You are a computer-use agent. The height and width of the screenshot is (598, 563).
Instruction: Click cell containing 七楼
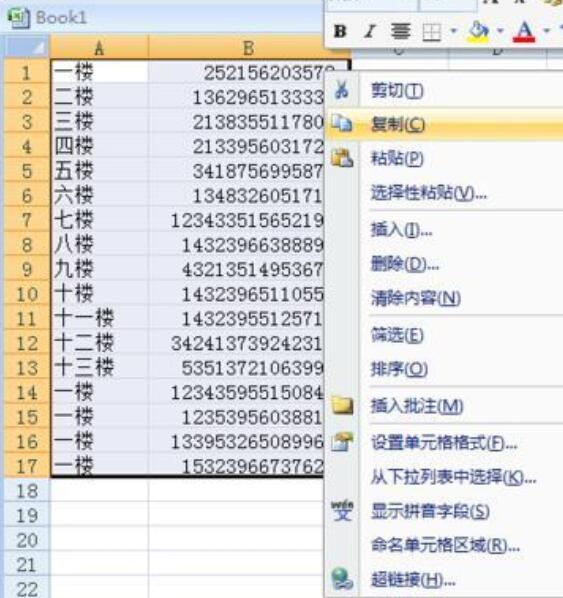pyautogui.click(x=99, y=220)
